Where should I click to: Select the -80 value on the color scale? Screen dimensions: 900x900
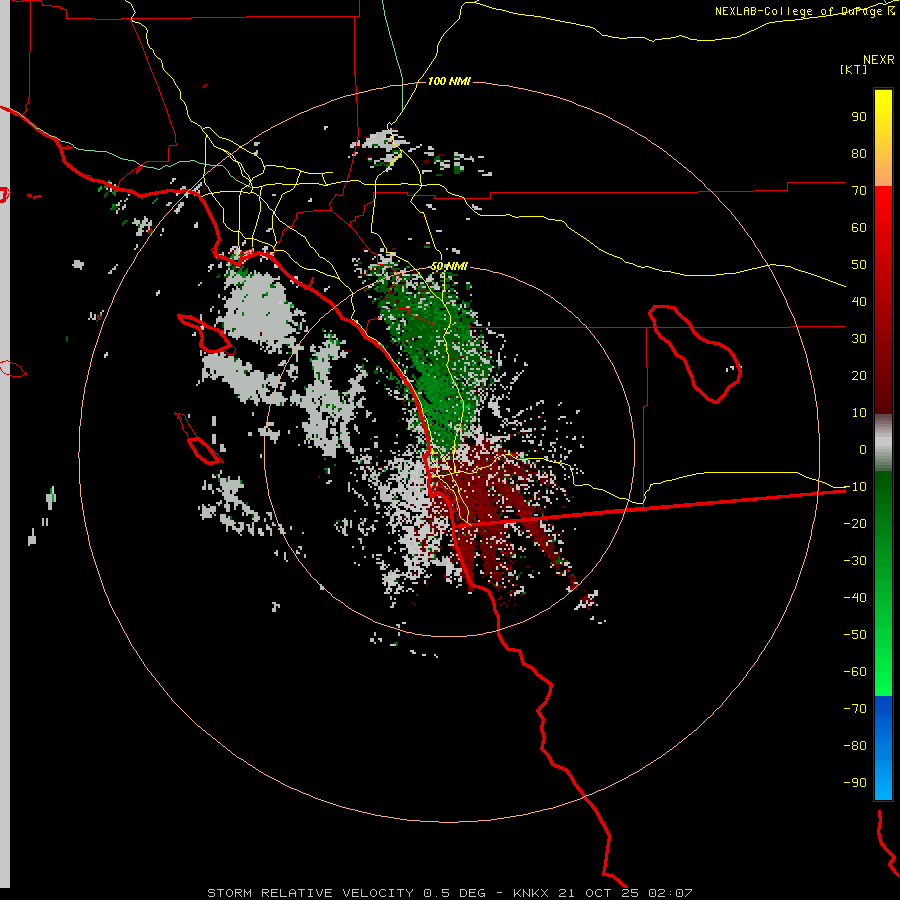pos(855,746)
